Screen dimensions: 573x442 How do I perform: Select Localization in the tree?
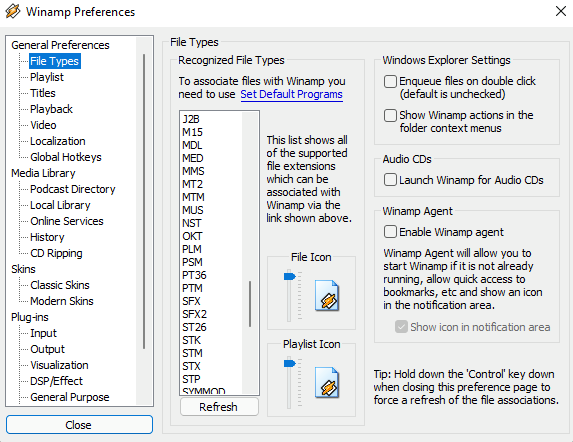[58, 141]
